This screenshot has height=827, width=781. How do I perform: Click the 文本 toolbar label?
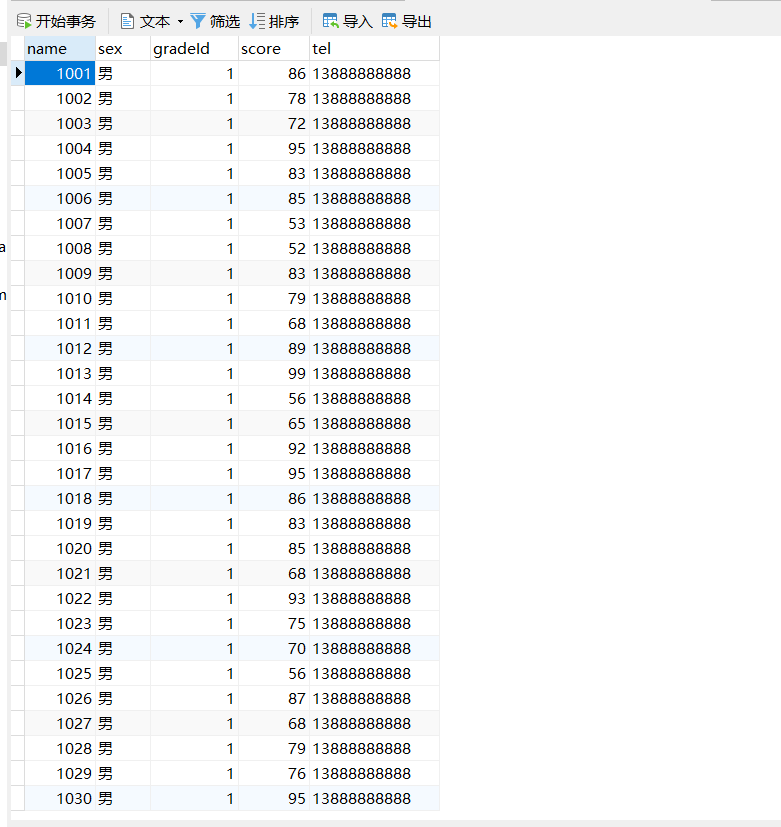pyautogui.click(x=155, y=22)
